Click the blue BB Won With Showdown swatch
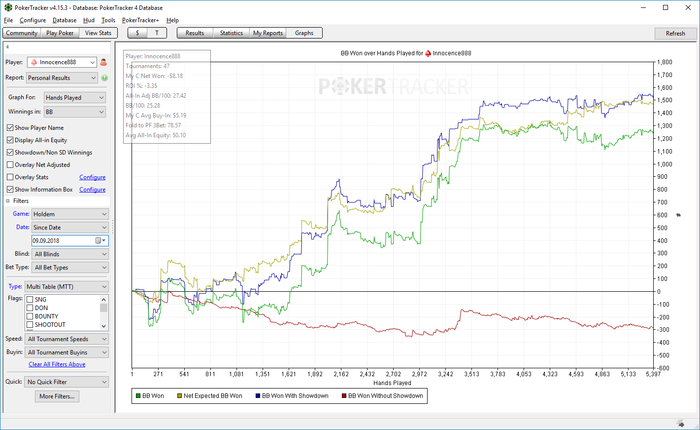Image resolution: width=700 pixels, height=430 pixels. [x=258, y=396]
